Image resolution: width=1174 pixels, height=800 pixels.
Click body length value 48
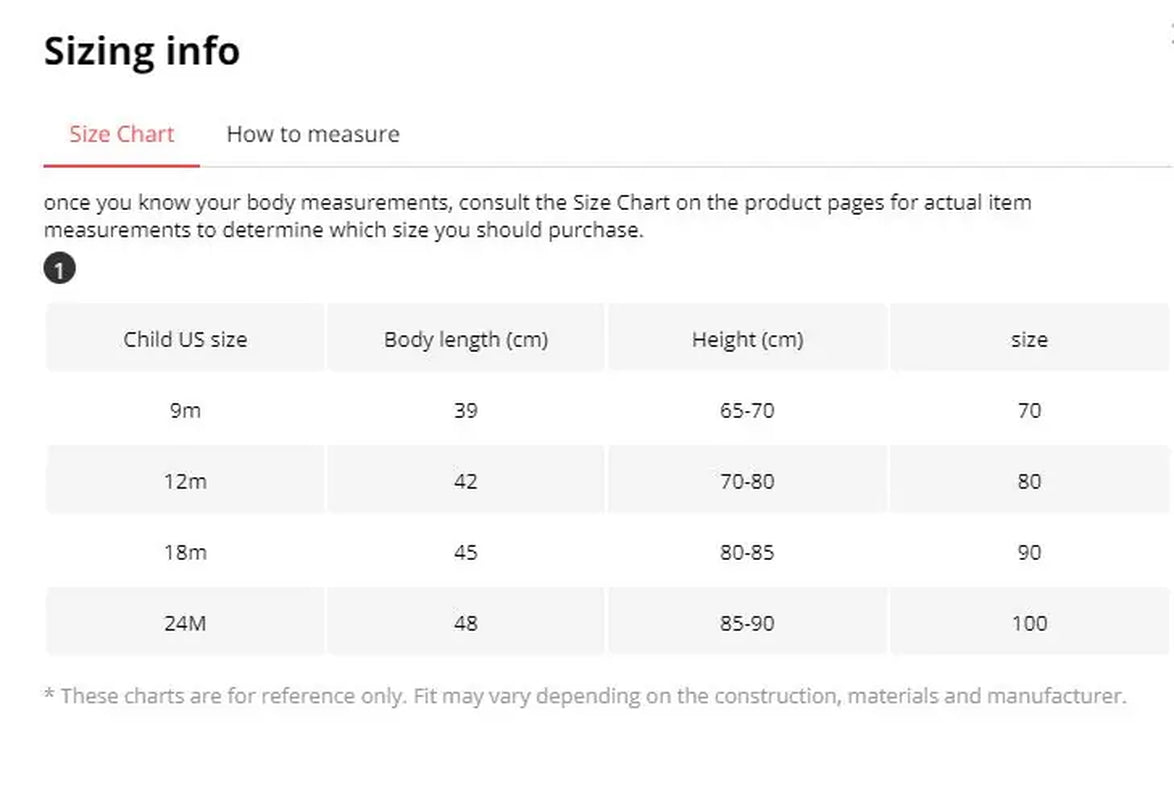[466, 623]
